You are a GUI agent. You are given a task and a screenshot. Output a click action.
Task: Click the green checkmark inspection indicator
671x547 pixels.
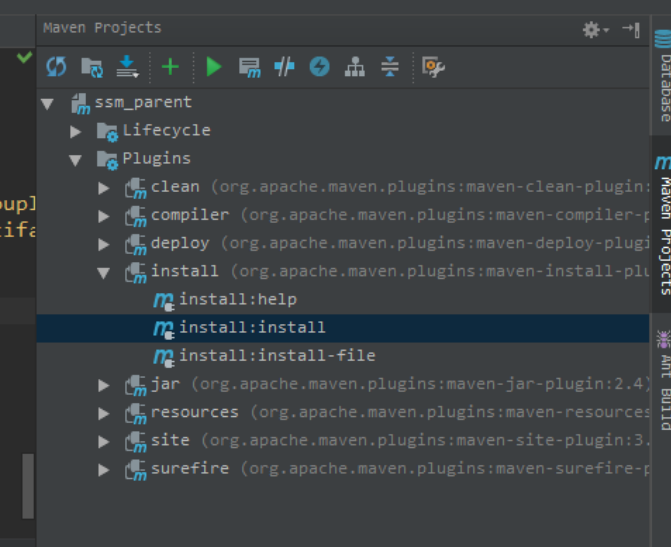24,57
